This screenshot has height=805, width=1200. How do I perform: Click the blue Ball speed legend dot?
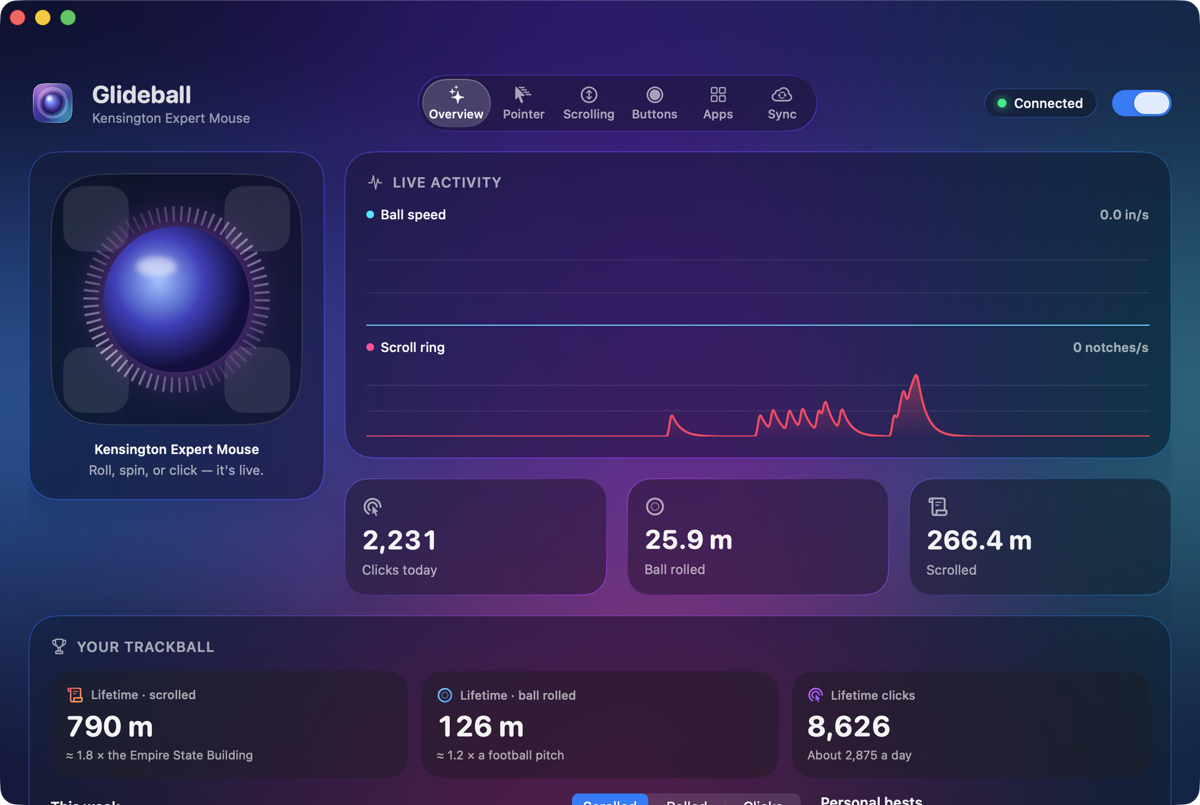click(x=370, y=215)
